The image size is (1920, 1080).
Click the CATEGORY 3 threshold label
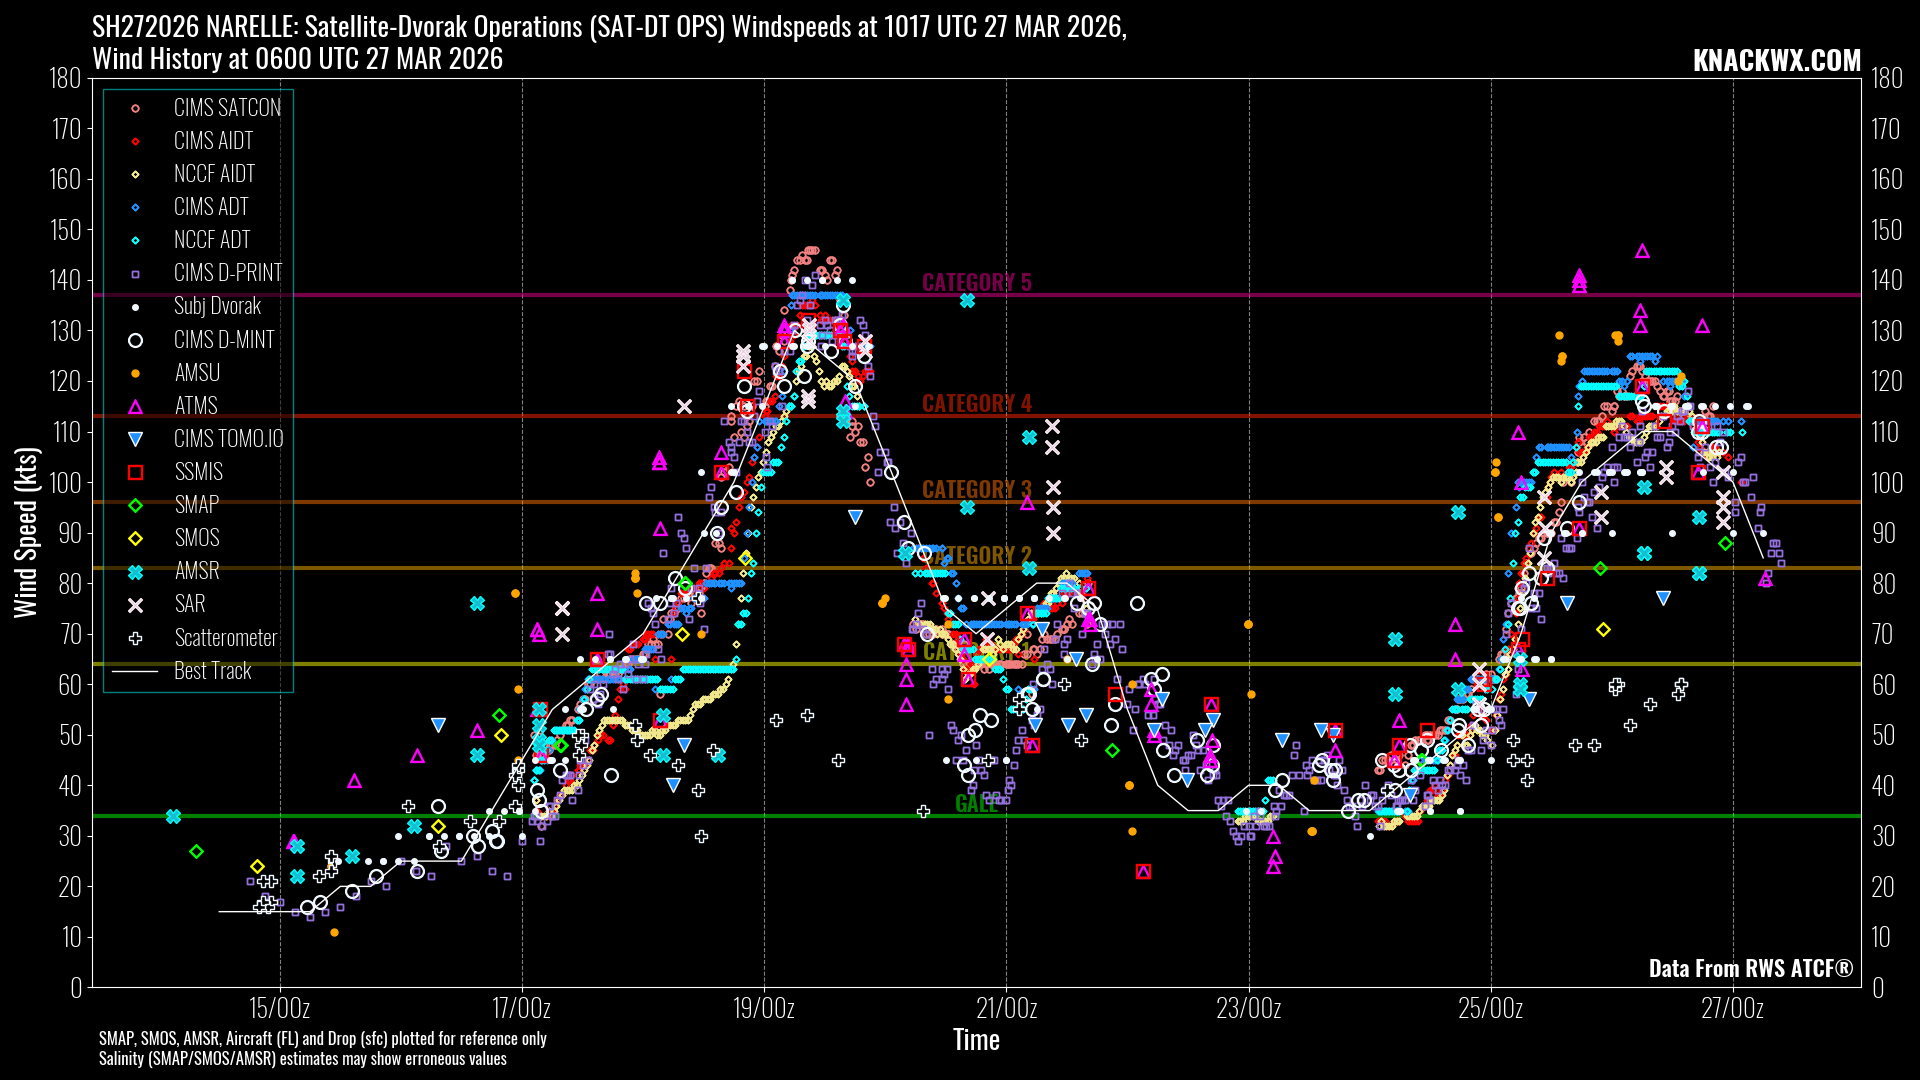[x=976, y=490]
